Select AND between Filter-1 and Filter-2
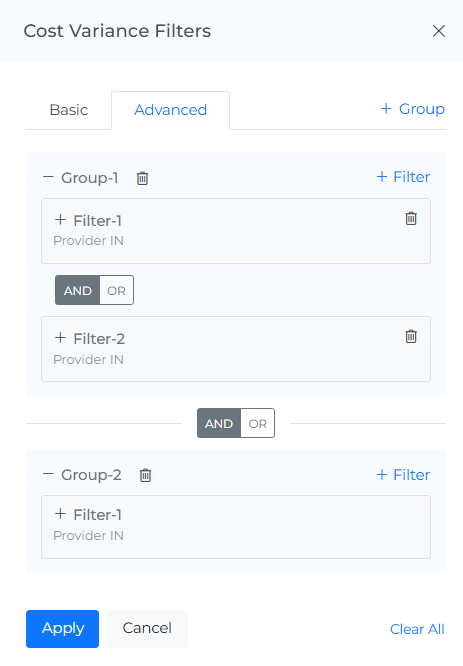Image resolution: width=463 pixels, height=666 pixels. click(78, 291)
